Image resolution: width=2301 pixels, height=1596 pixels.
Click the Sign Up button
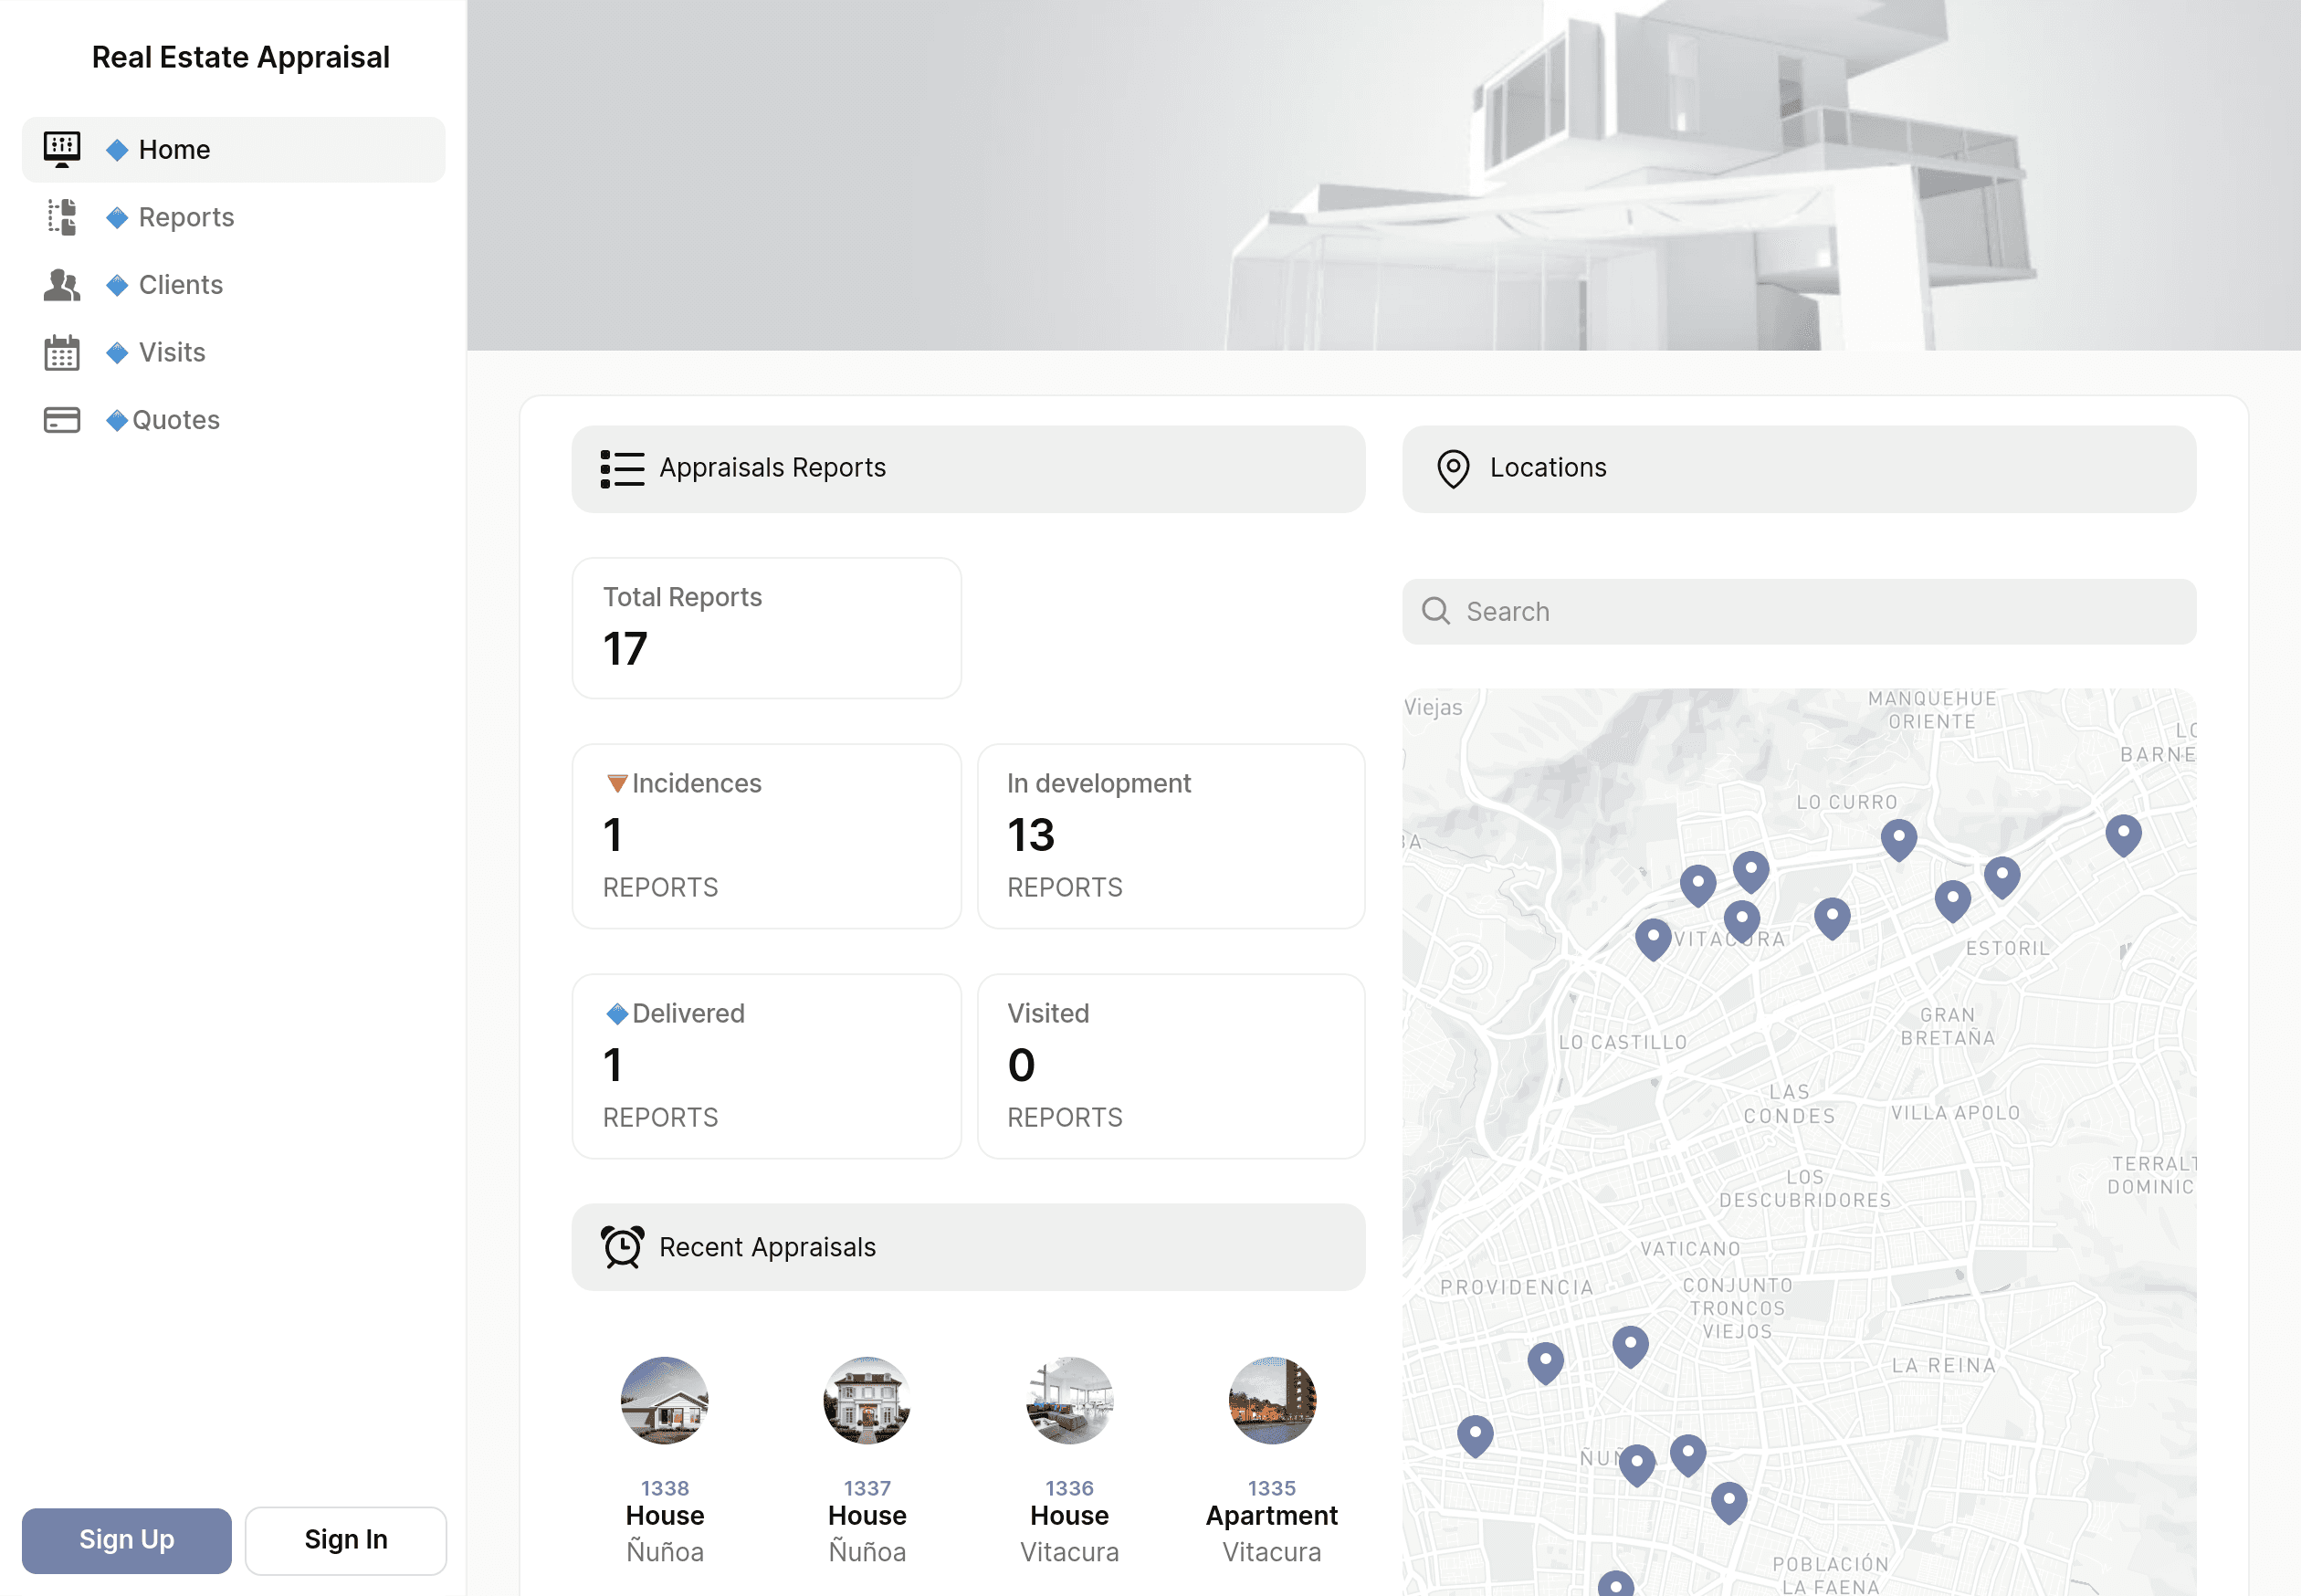tap(127, 1540)
